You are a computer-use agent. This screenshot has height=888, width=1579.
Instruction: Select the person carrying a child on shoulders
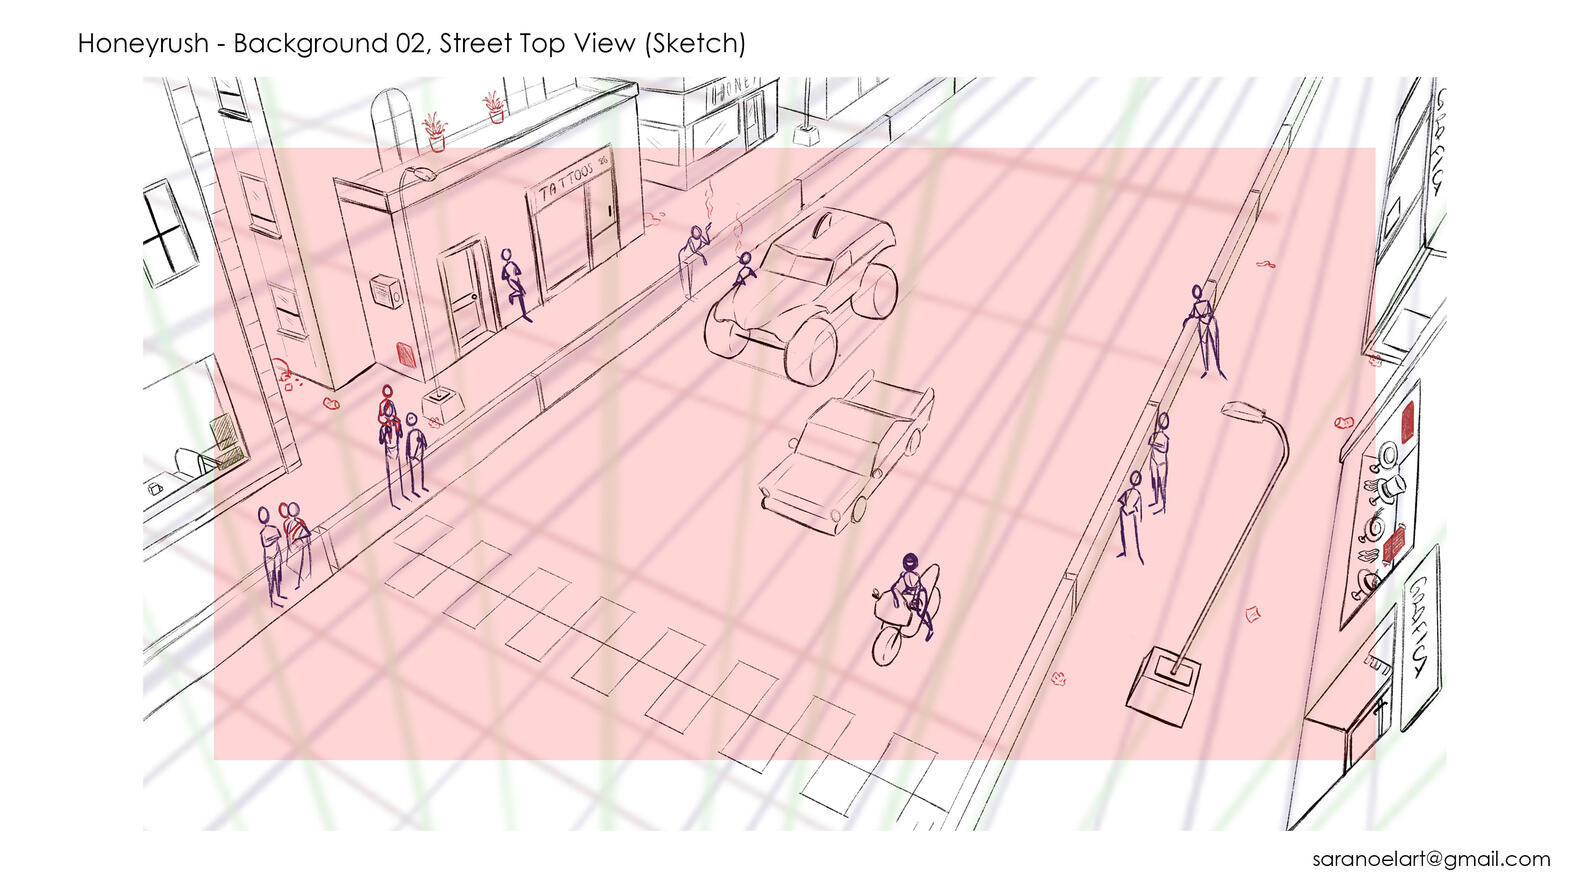[390, 440]
